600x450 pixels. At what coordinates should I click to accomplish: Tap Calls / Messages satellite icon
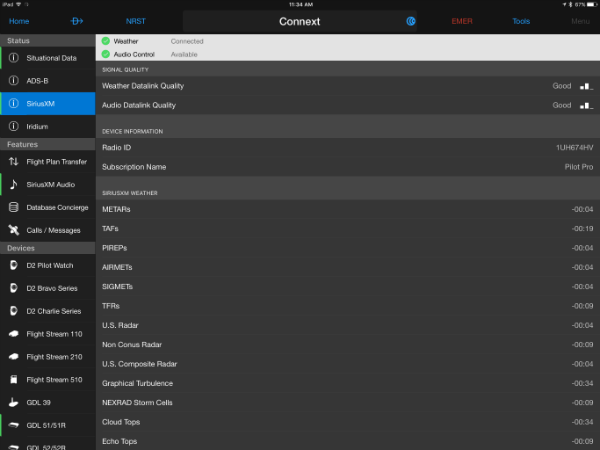point(14,230)
